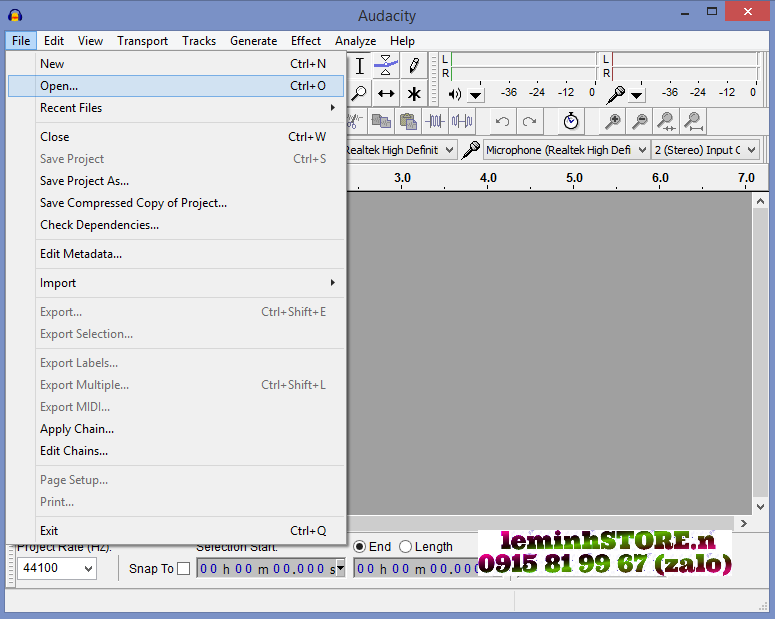Click the Audacity headphones title icon
The image size is (775, 619).
click(x=15, y=15)
